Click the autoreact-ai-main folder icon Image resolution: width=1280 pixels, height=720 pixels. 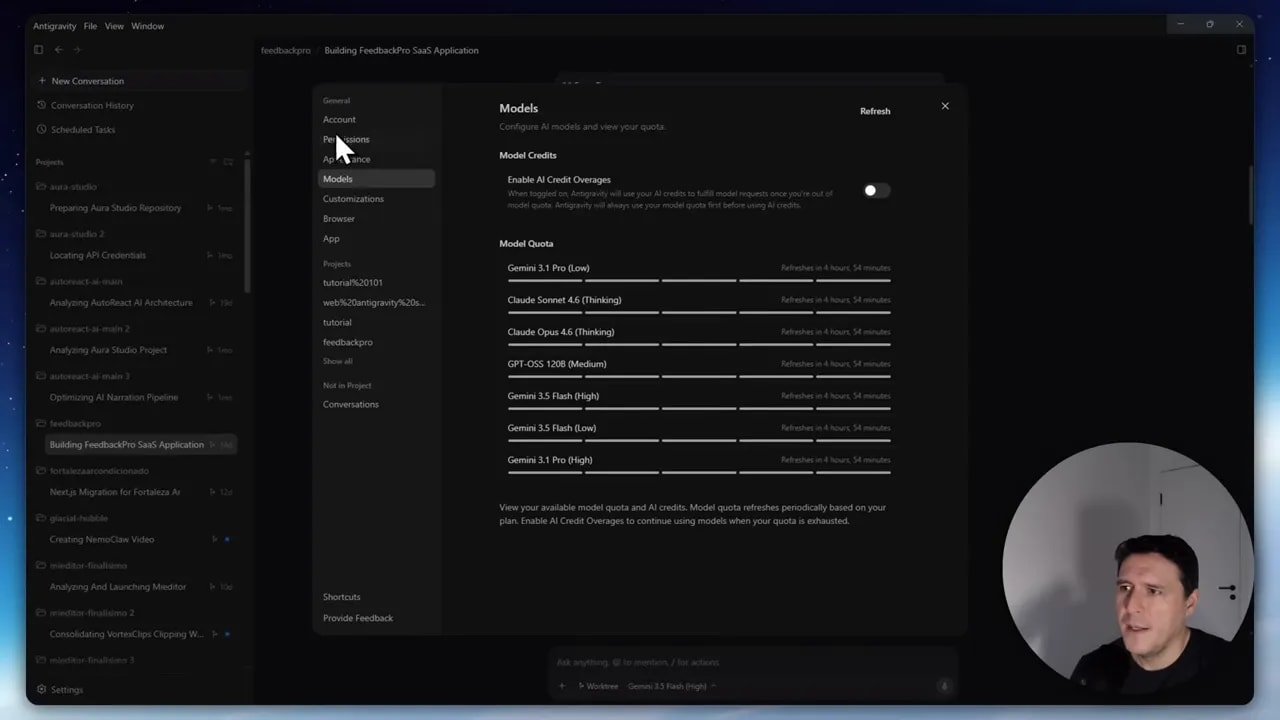41,282
